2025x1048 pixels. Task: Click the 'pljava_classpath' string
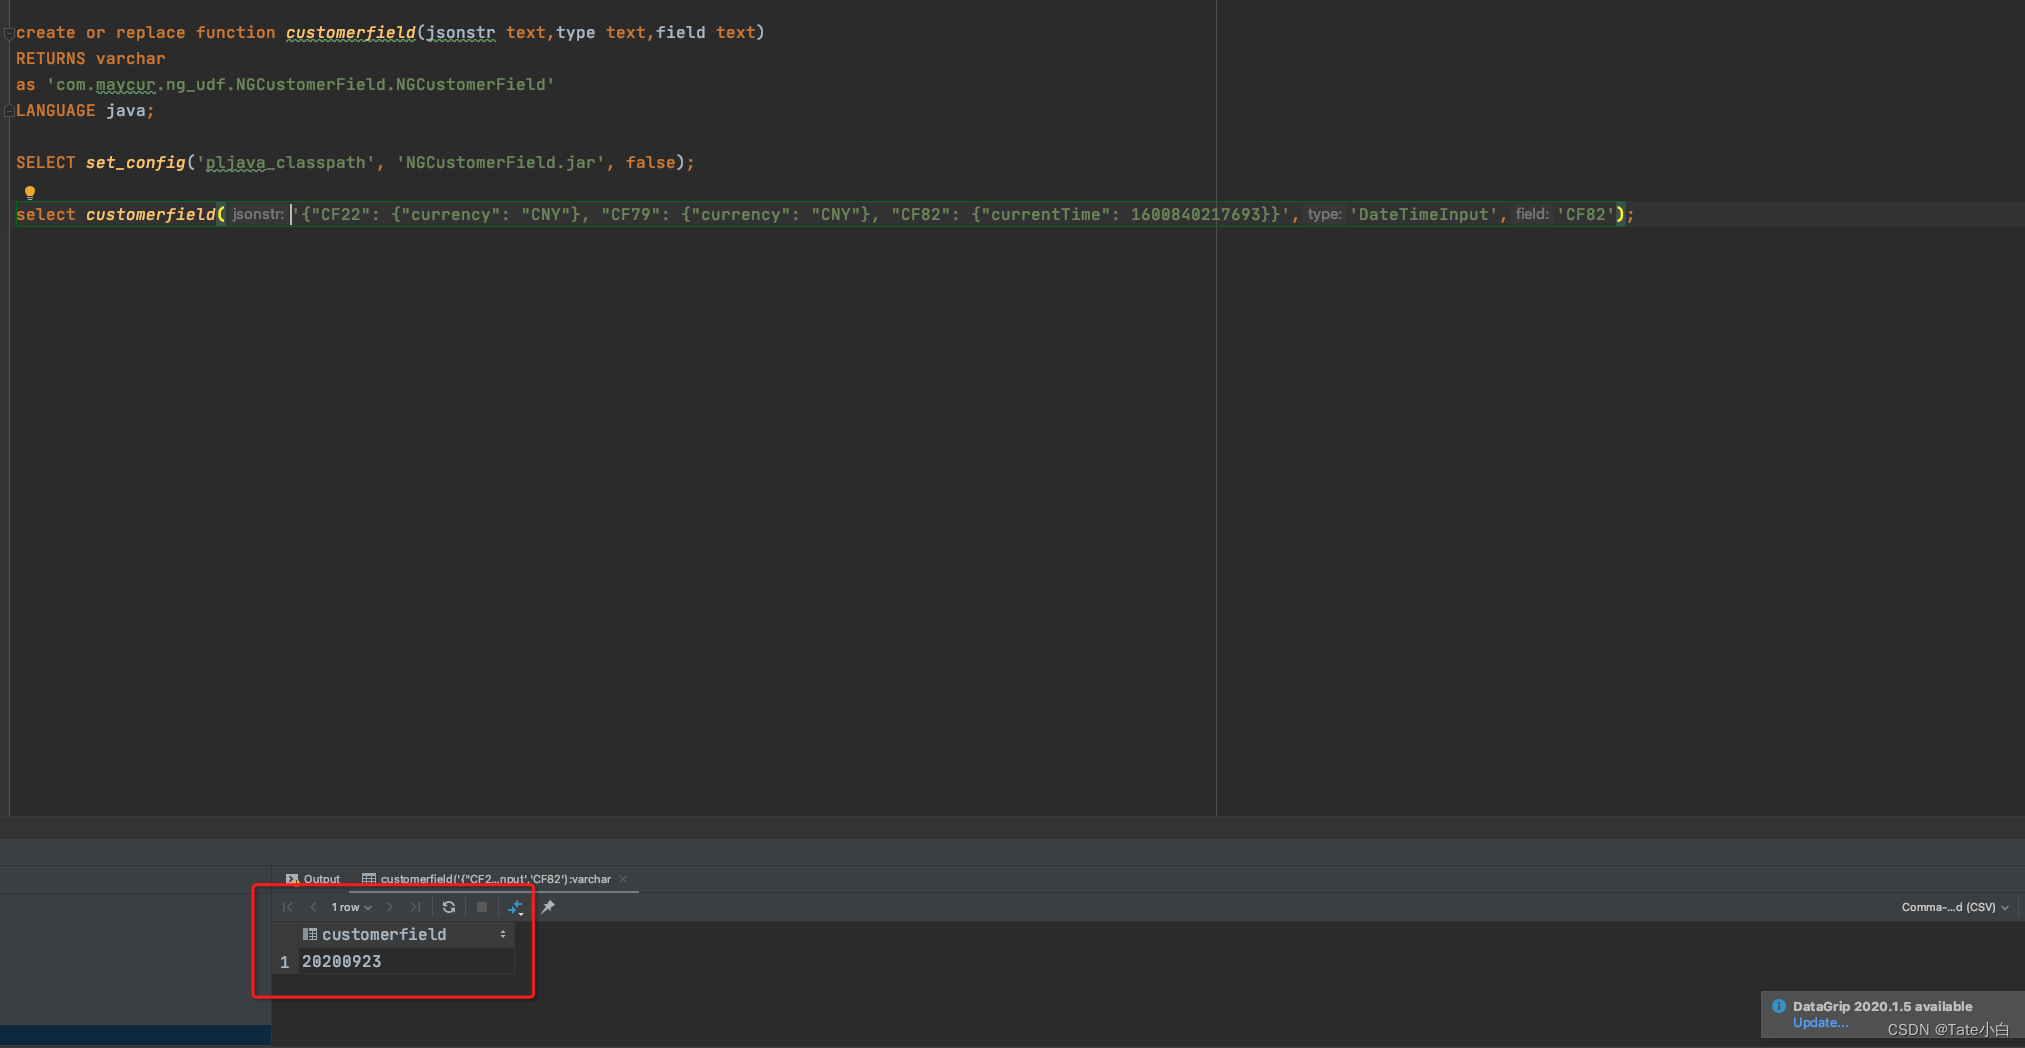click(286, 163)
